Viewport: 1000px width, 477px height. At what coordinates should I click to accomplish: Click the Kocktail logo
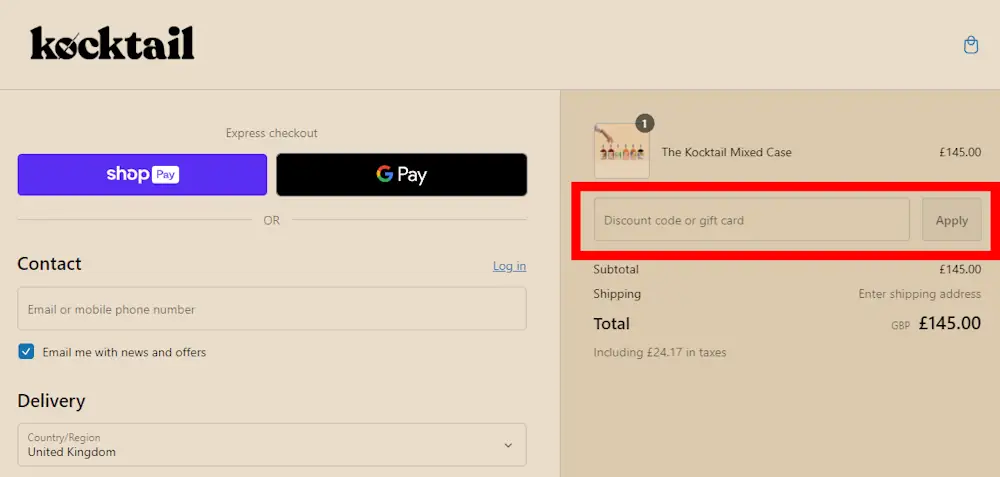tap(112, 43)
